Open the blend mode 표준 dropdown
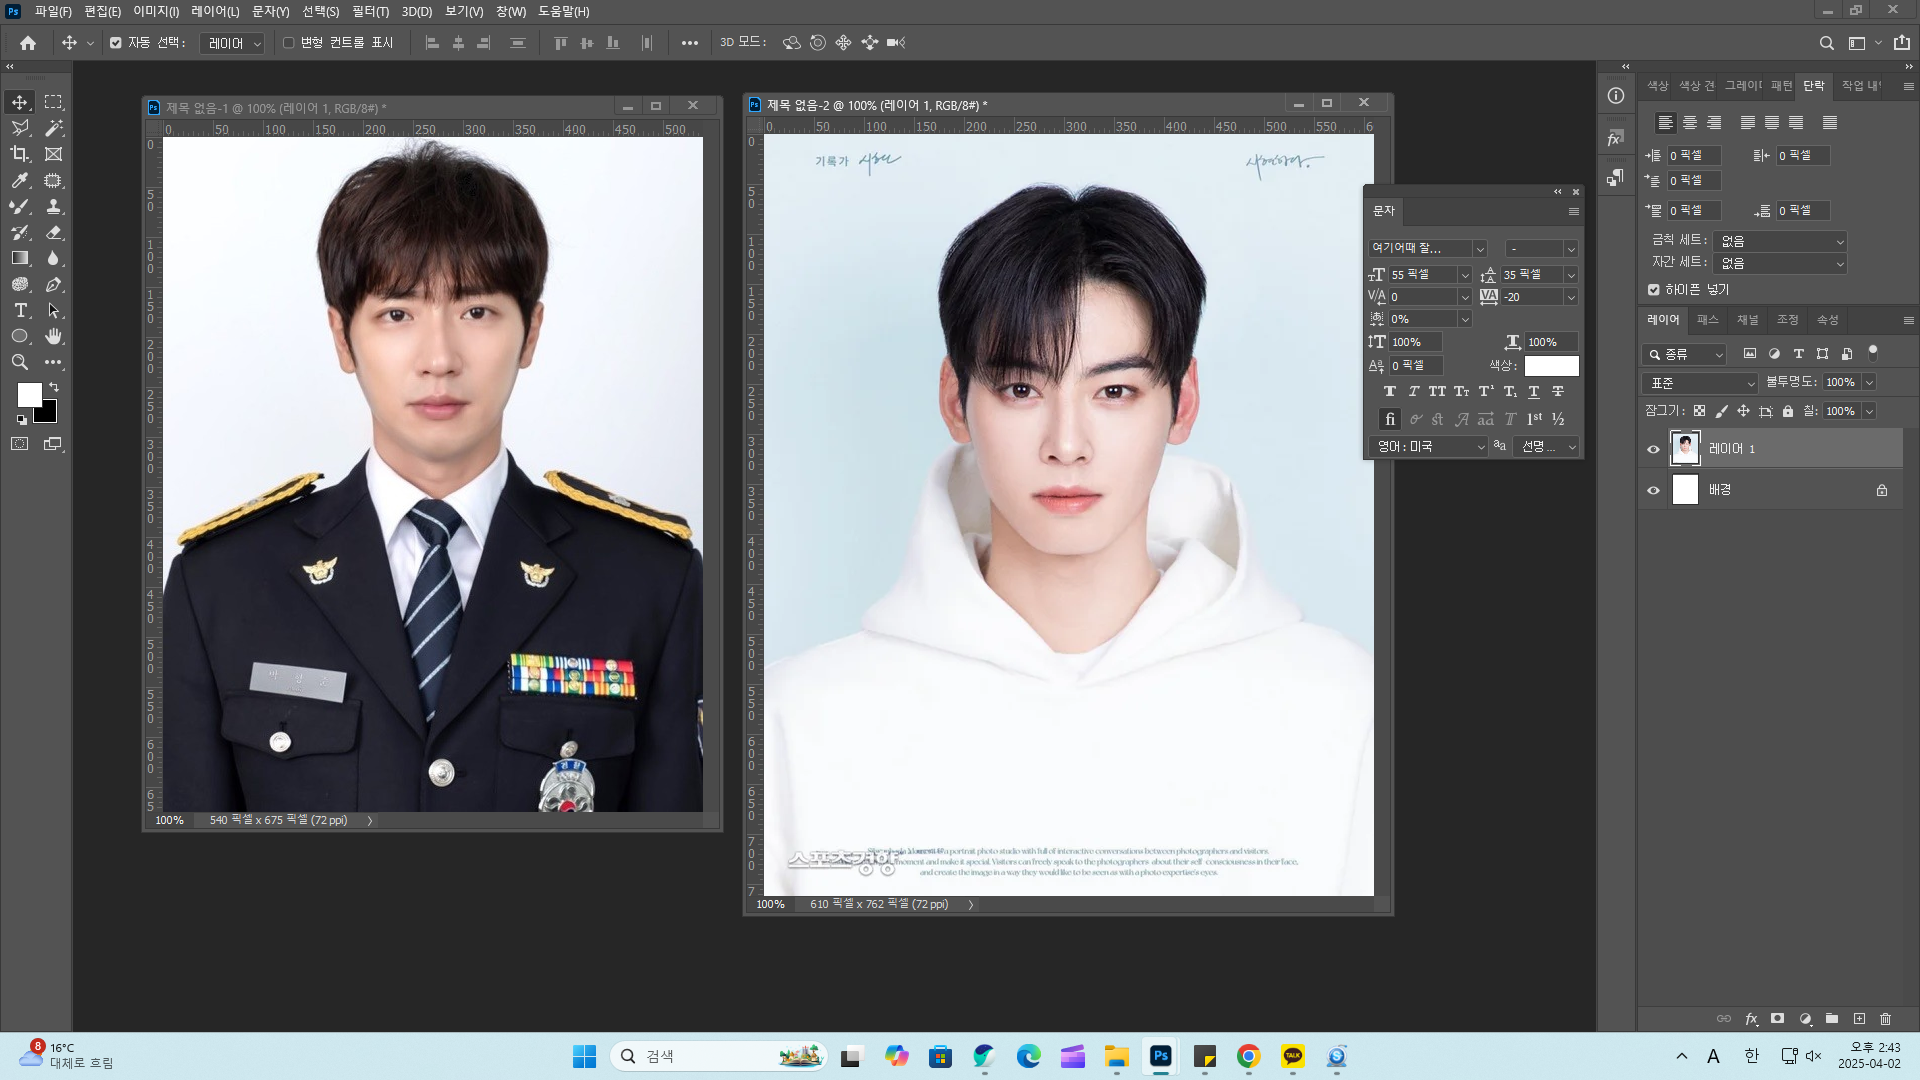The width and height of the screenshot is (1920, 1080). [x=1700, y=383]
